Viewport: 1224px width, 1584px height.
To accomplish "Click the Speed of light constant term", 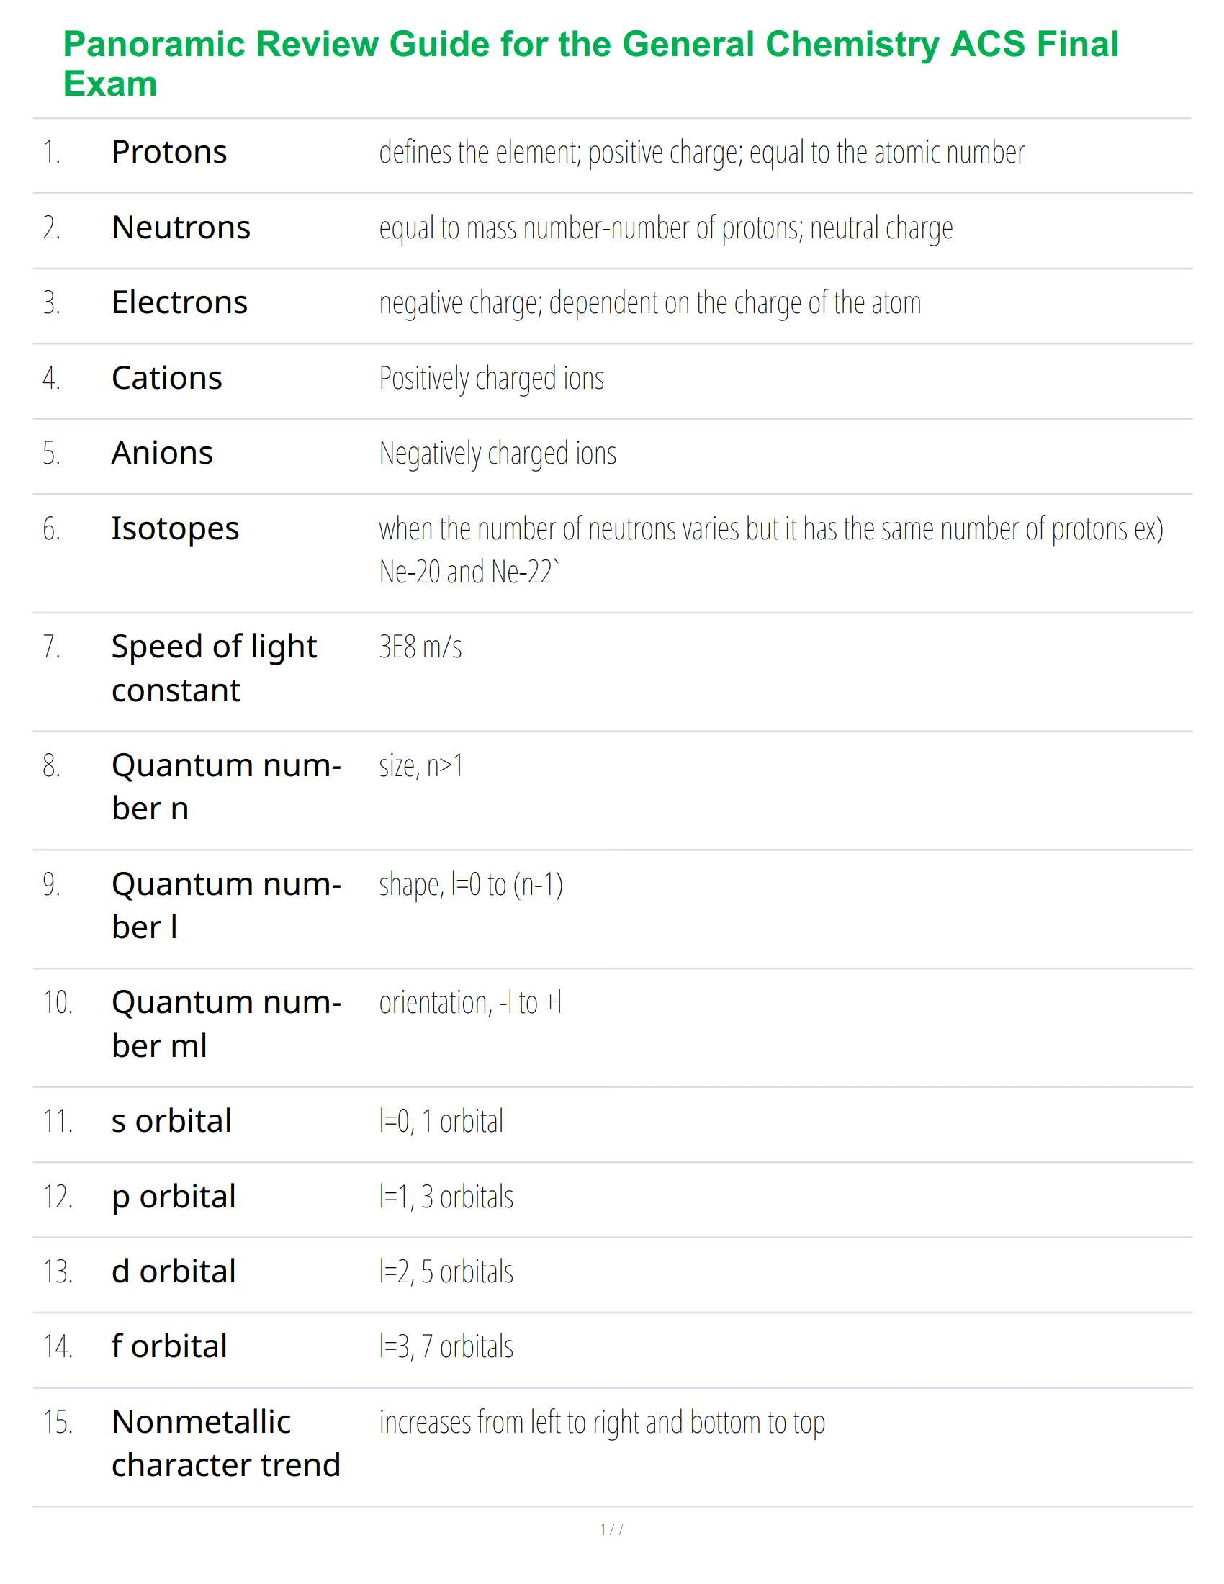I will [x=214, y=668].
